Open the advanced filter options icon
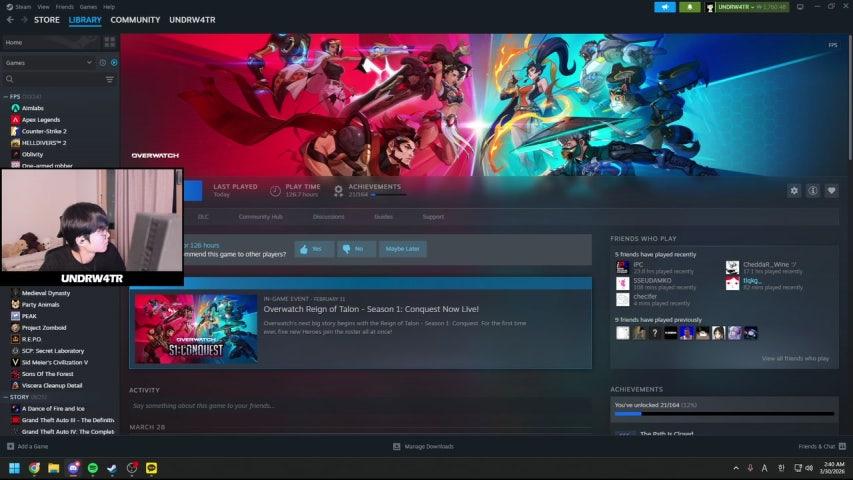This screenshot has width=853, height=480. (109, 79)
